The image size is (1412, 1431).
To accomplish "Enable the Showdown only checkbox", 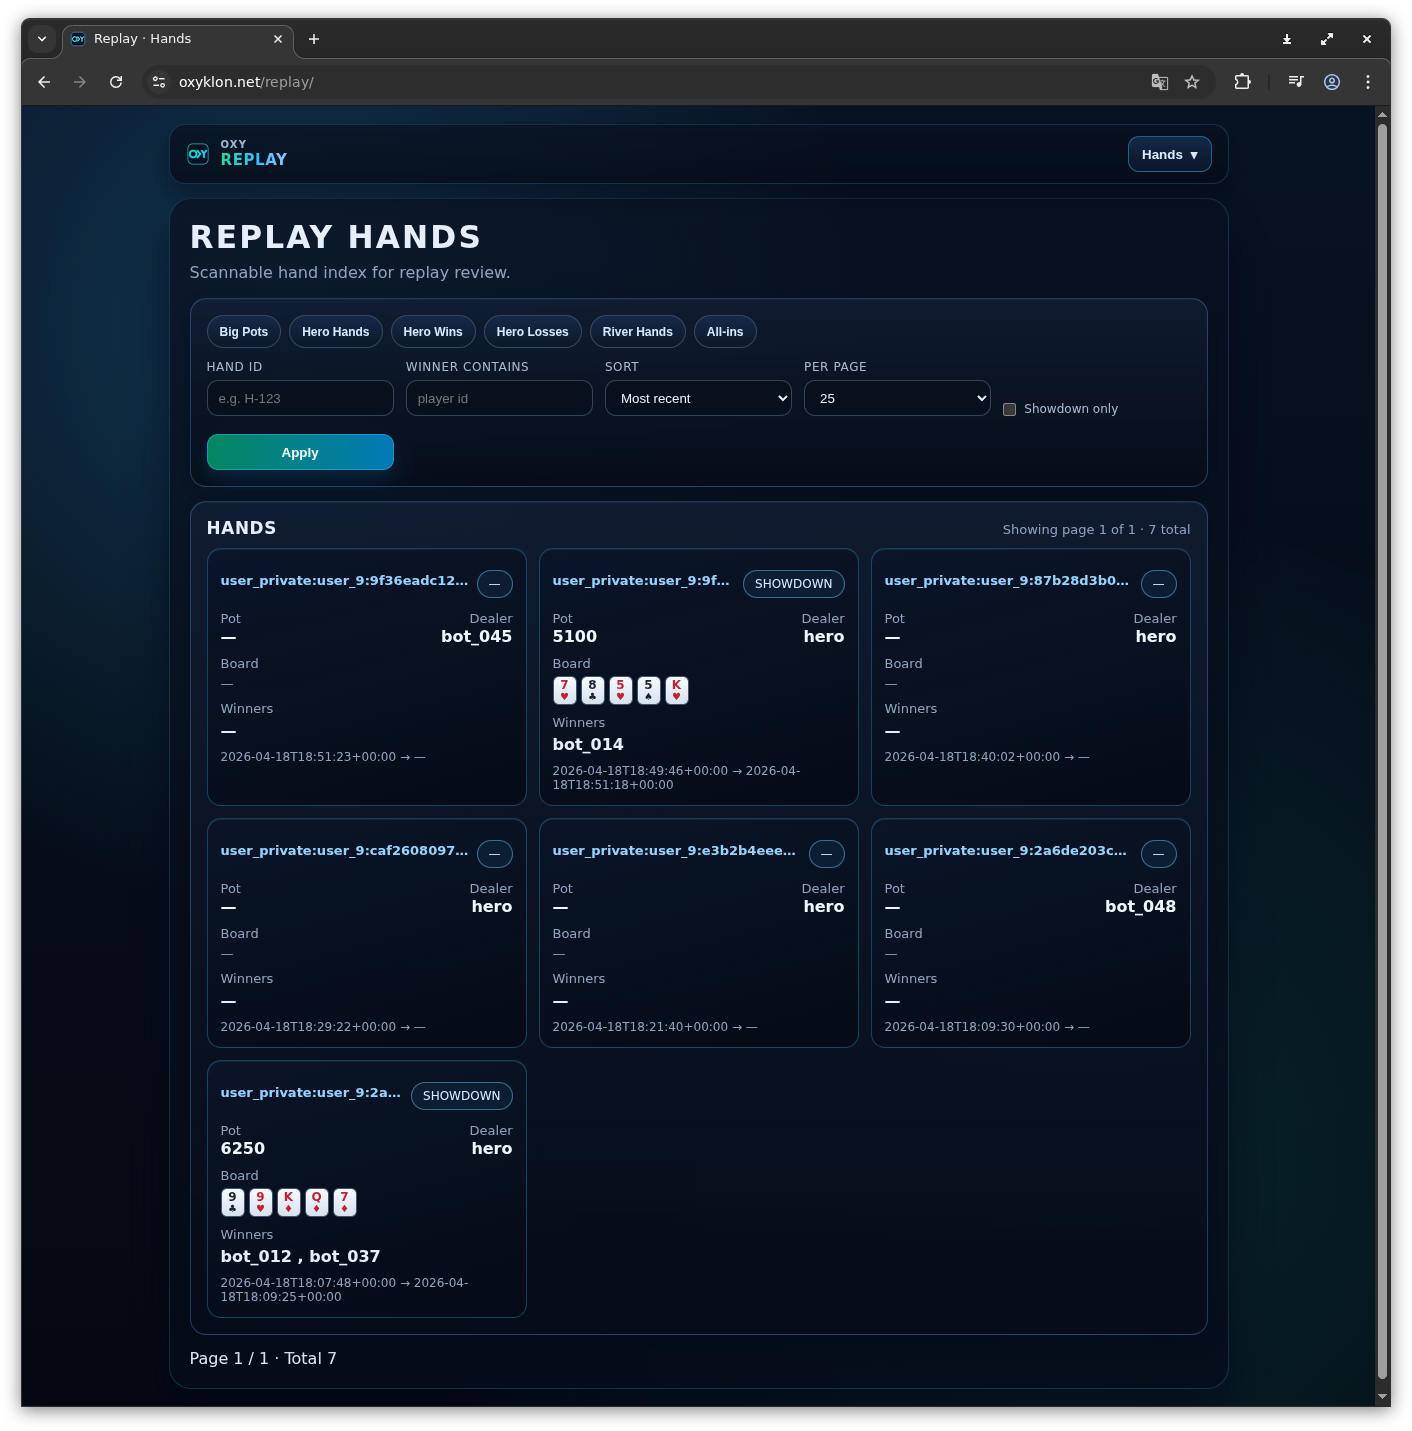I will 1010,409.
